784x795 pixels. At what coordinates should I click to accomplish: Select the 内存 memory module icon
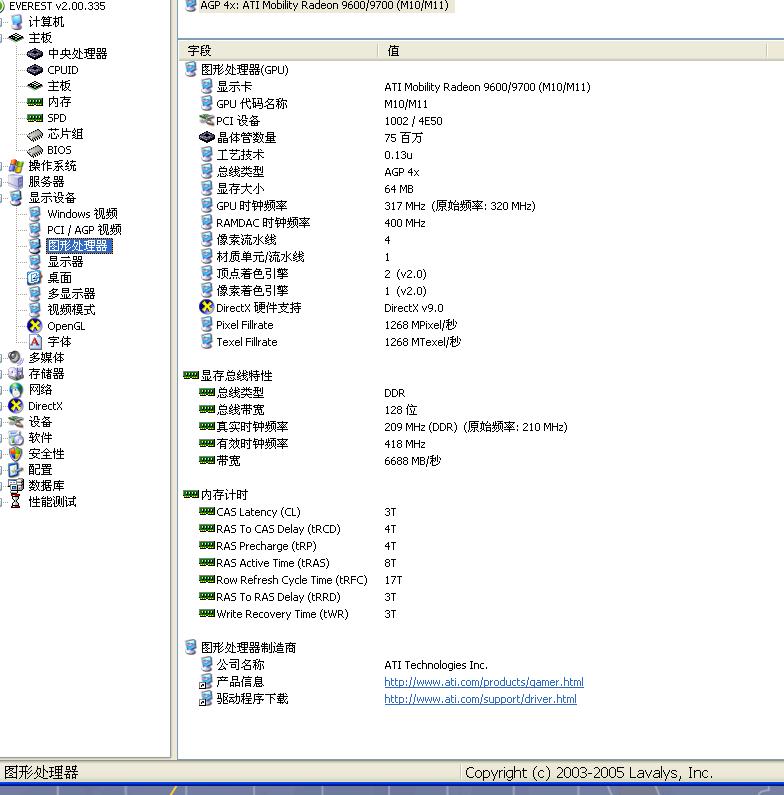(34, 102)
